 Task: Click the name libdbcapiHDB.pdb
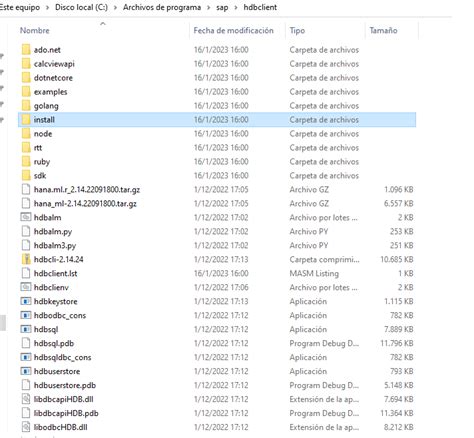coord(66,413)
